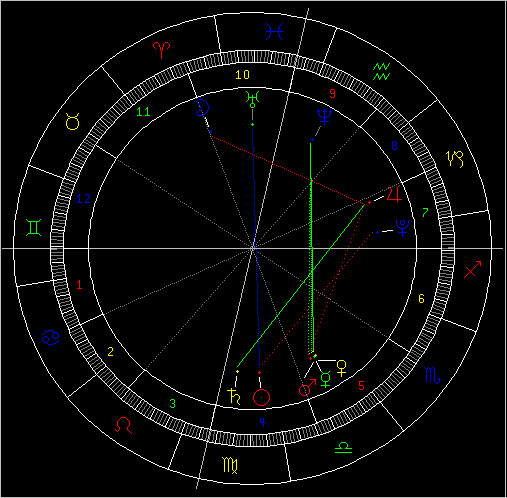Screen dimensions: 507x498
Task: Select the blue Neptune trident symbol
Action: tap(324, 117)
